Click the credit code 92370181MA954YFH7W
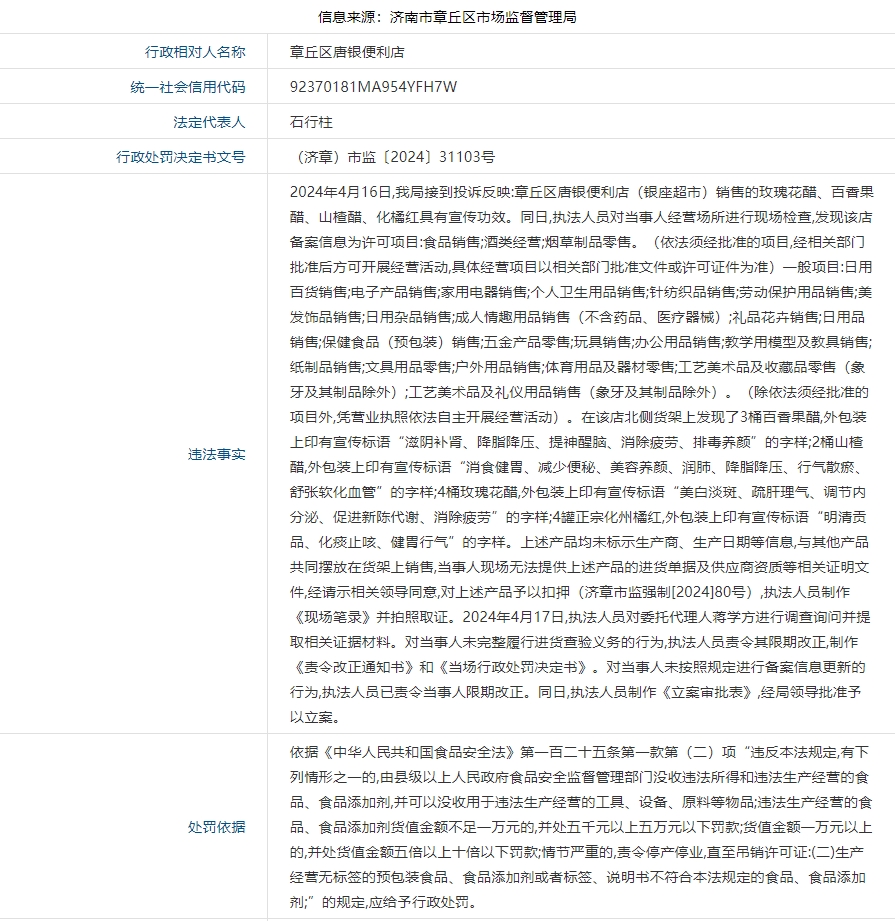The image size is (895, 921). pyautogui.click(x=374, y=87)
